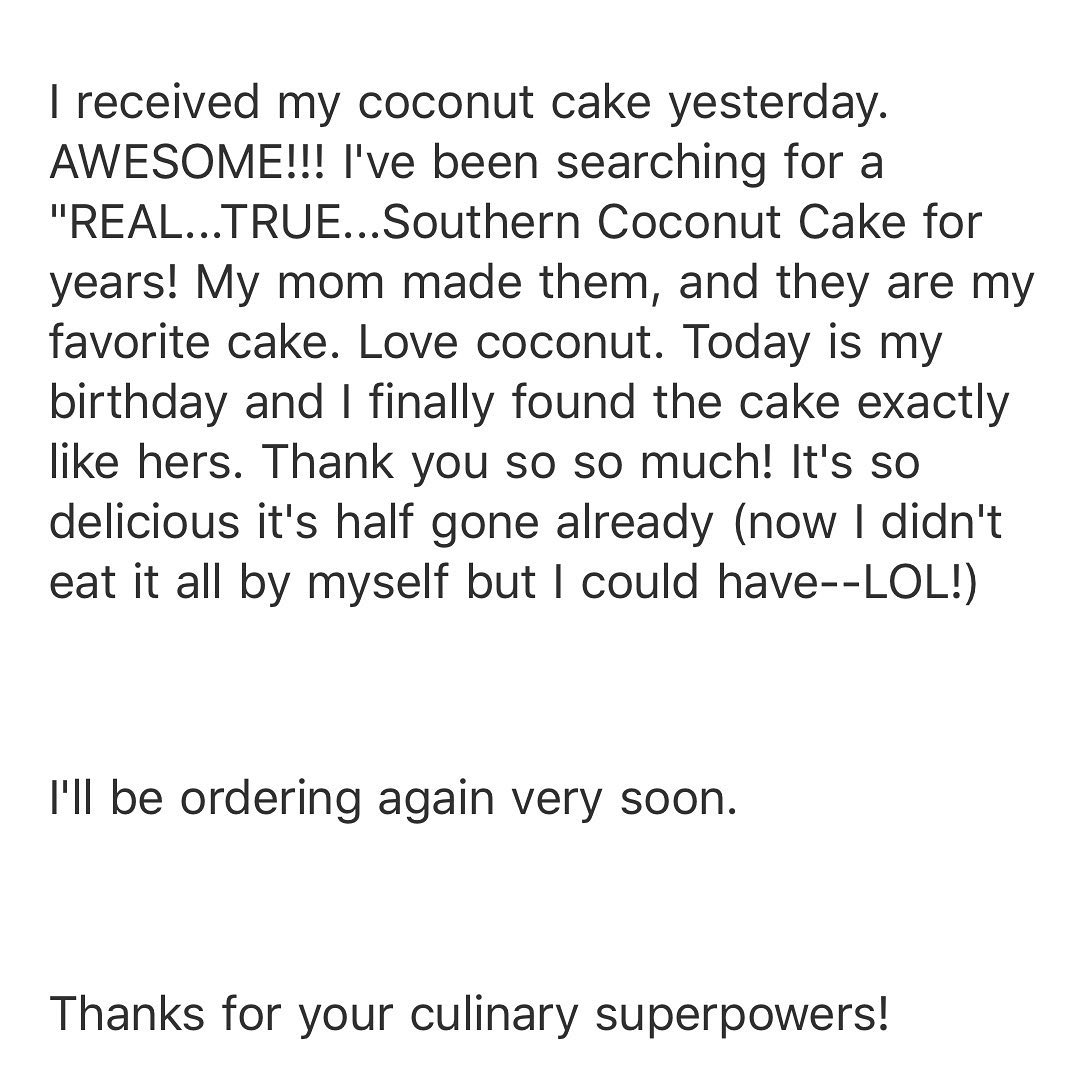Image resolution: width=1092 pixels, height=1092 pixels.
Task: Click the word "Southern" in the review
Action: [x=481, y=222]
